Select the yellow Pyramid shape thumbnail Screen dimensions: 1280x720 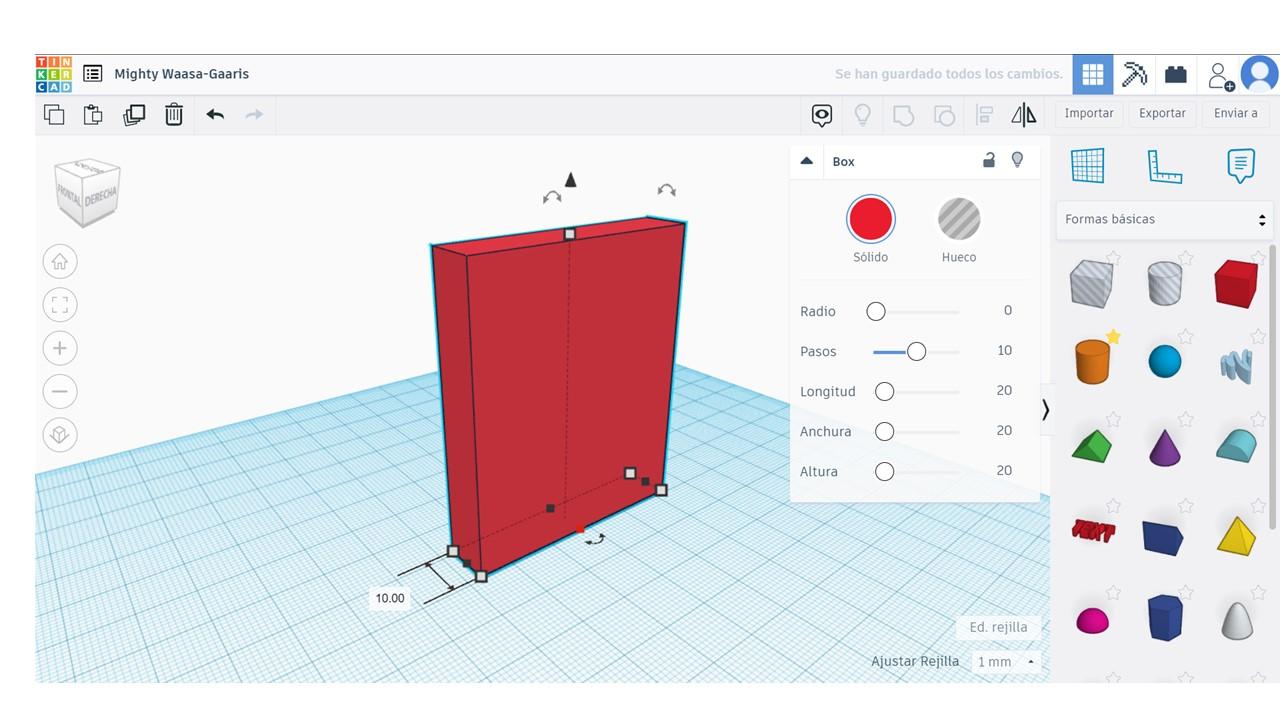tap(1237, 535)
